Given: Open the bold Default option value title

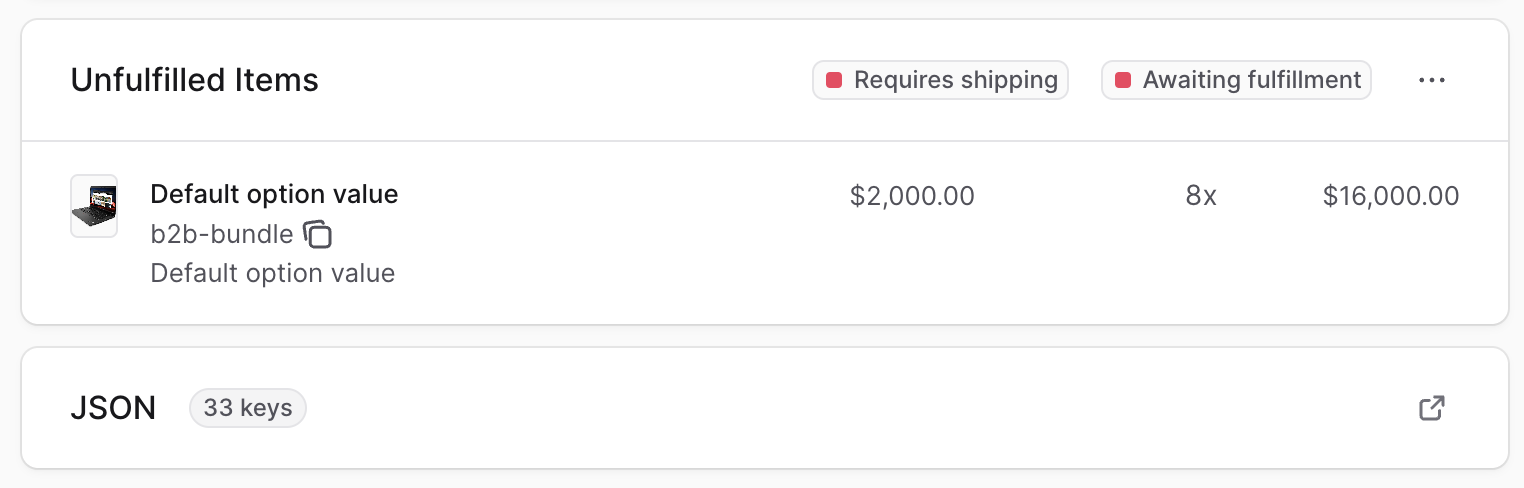Looking at the screenshot, I should (x=274, y=194).
